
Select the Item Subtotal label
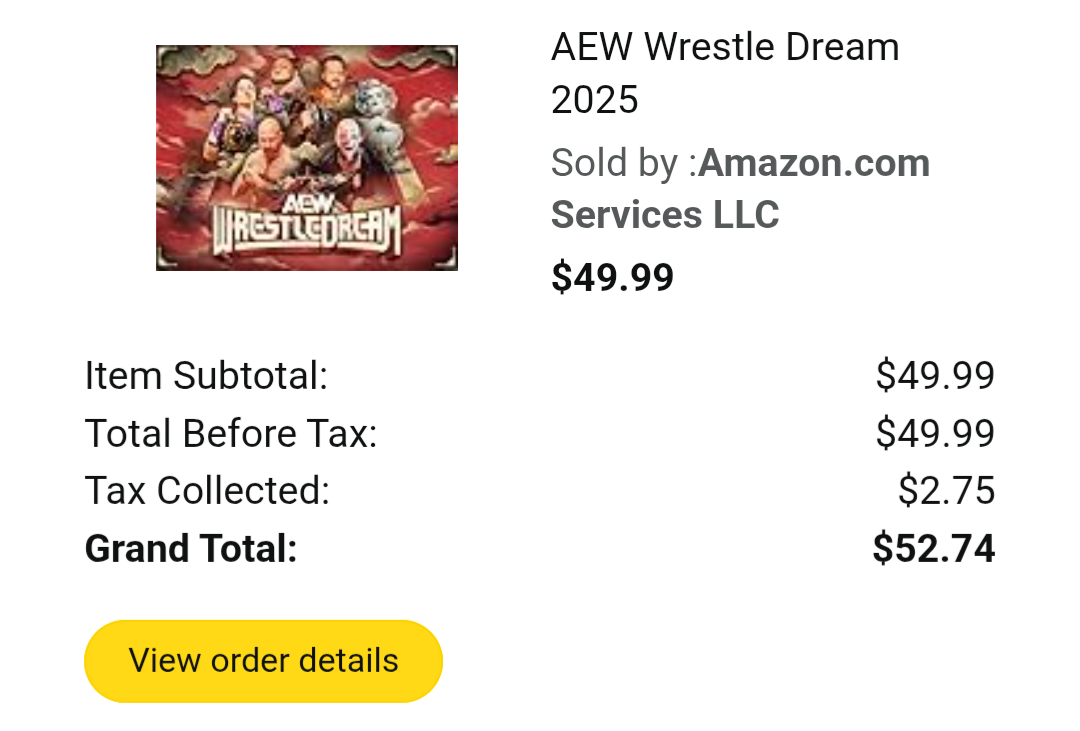click(x=206, y=376)
